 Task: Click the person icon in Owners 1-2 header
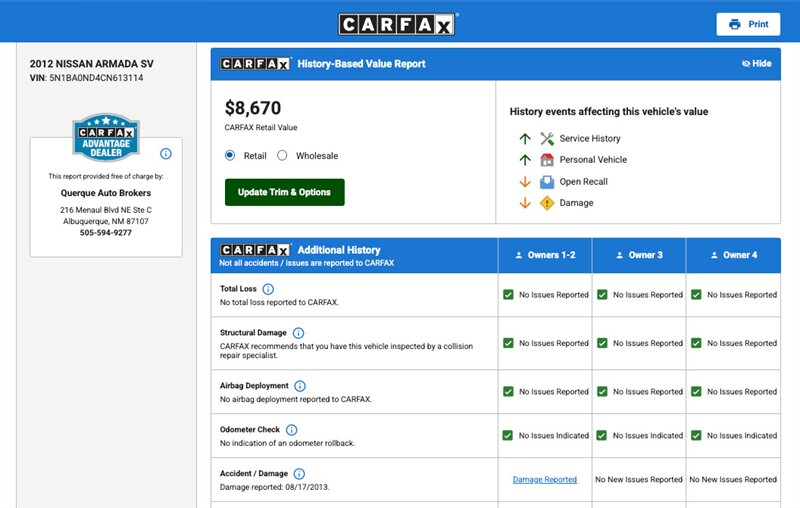pyautogui.click(x=519, y=255)
